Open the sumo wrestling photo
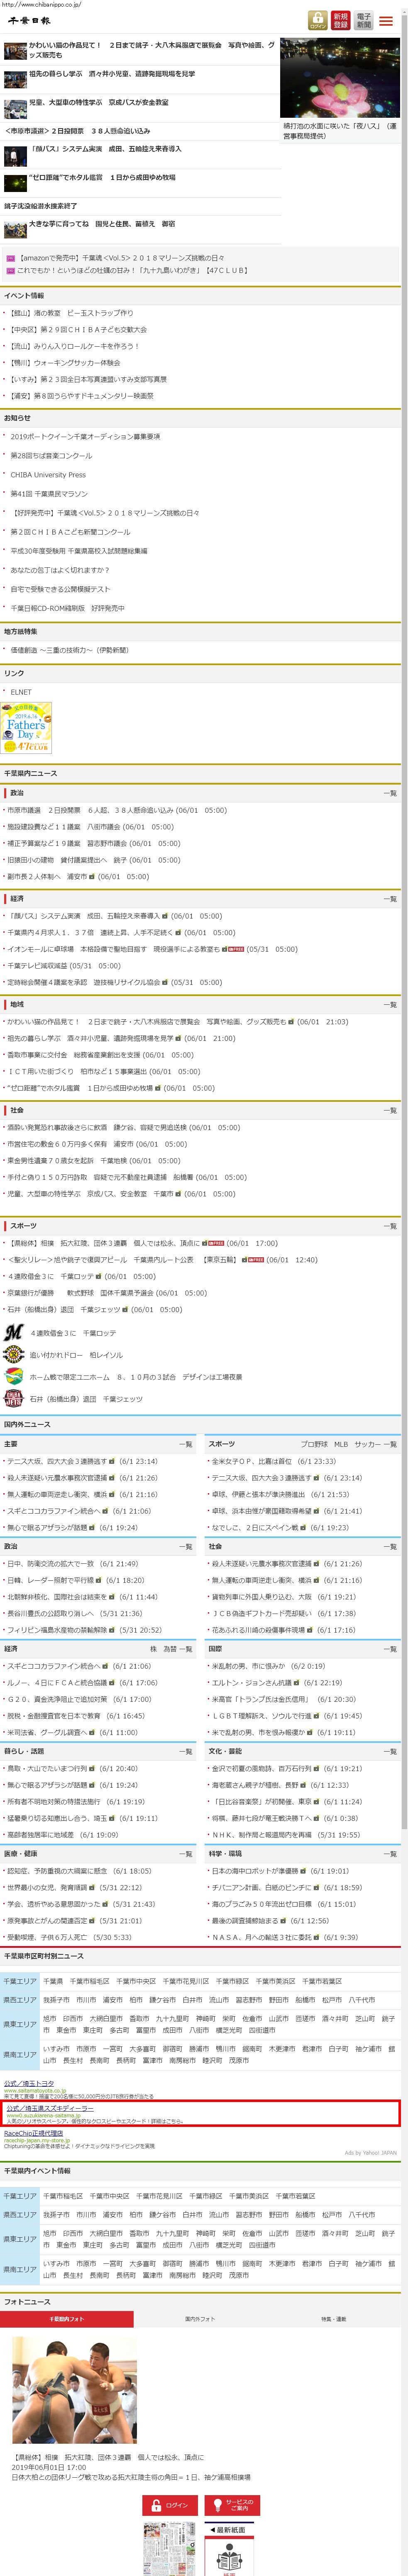This screenshot has width=408, height=2576. (74, 2389)
